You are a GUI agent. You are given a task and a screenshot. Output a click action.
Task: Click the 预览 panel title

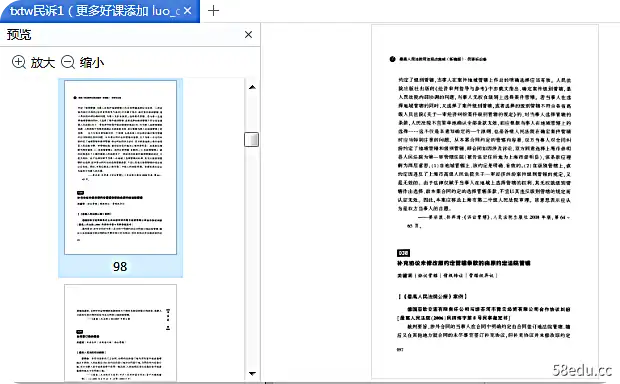(x=19, y=35)
